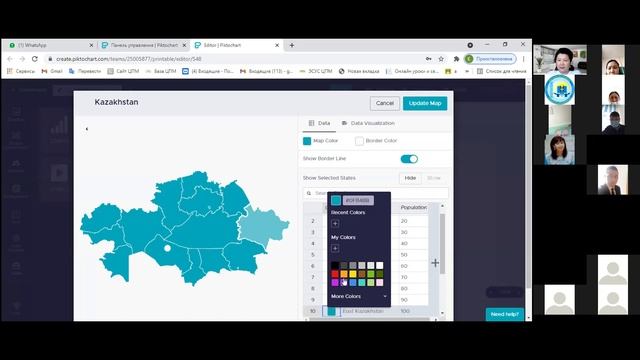640x360 pixels.
Task: Select population cell with value 50
Action: coord(413,255)
